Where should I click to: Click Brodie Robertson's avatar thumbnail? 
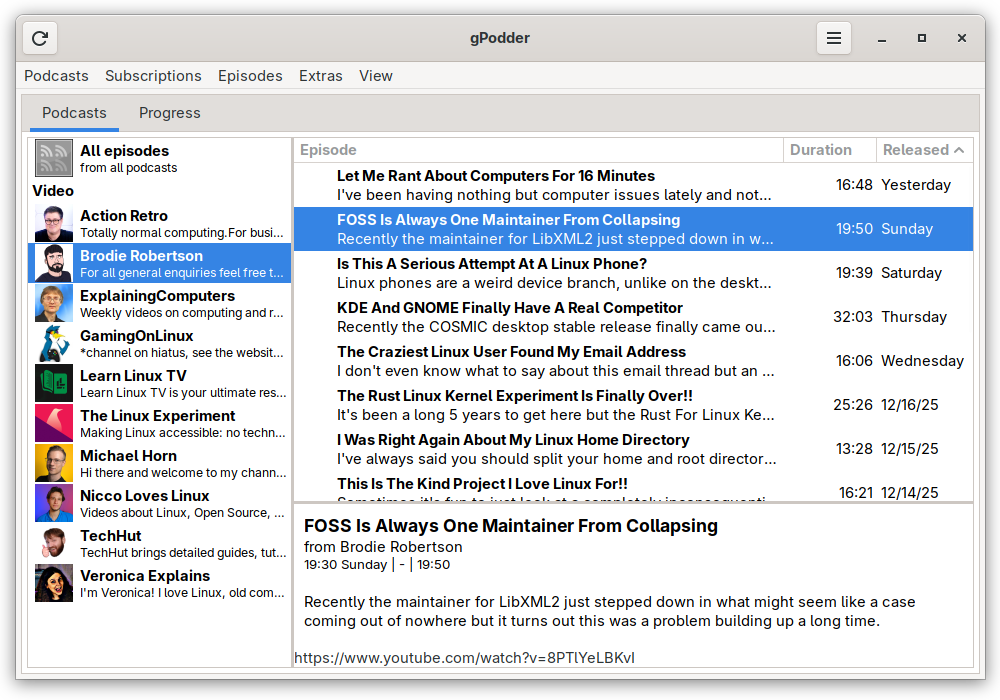[54, 263]
